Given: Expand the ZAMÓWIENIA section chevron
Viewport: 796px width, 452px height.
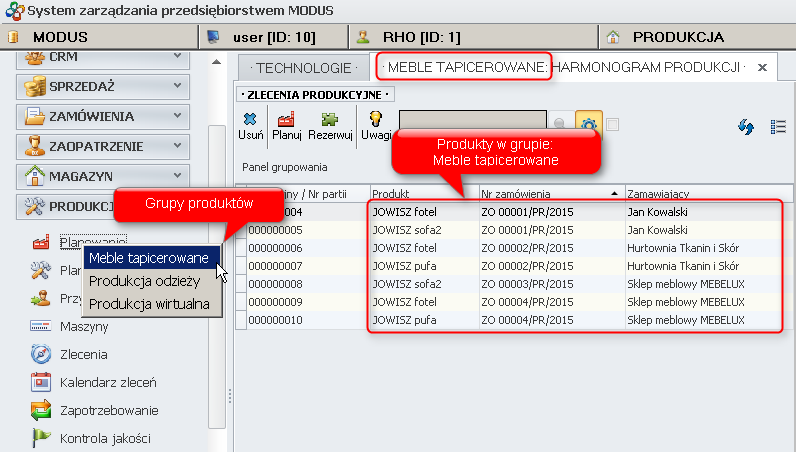Looking at the screenshot, I should coord(177,115).
